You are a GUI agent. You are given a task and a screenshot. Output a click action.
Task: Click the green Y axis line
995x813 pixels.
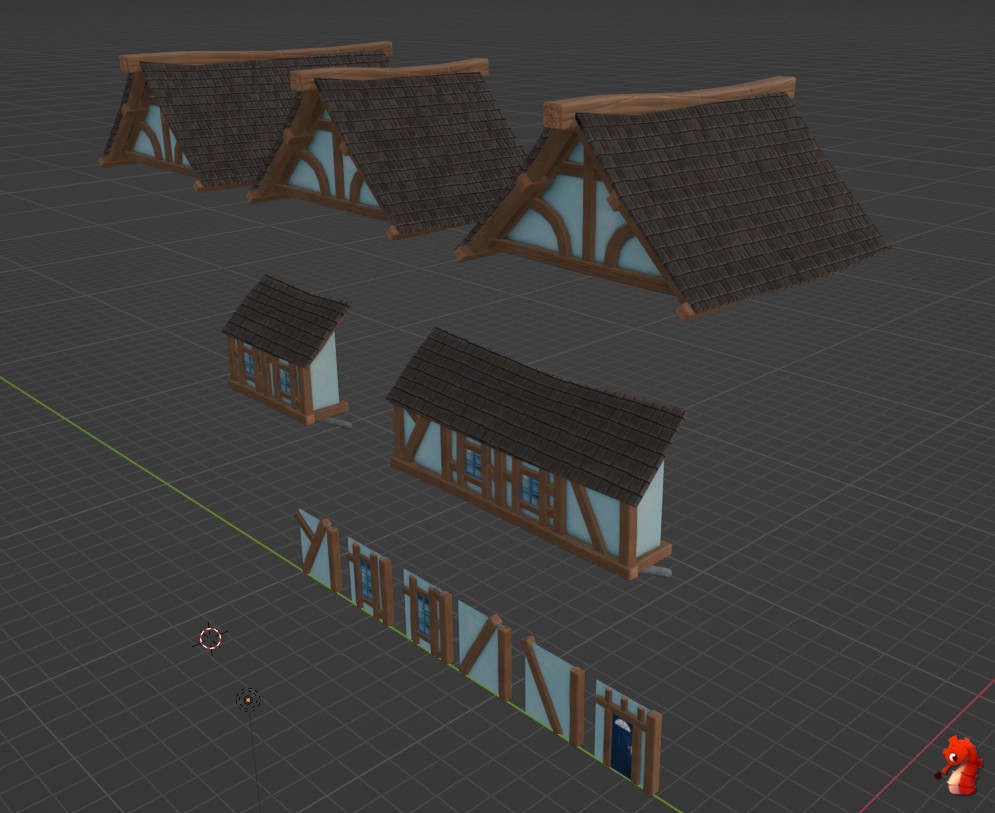pyautogui.click(x=150, y=470)
